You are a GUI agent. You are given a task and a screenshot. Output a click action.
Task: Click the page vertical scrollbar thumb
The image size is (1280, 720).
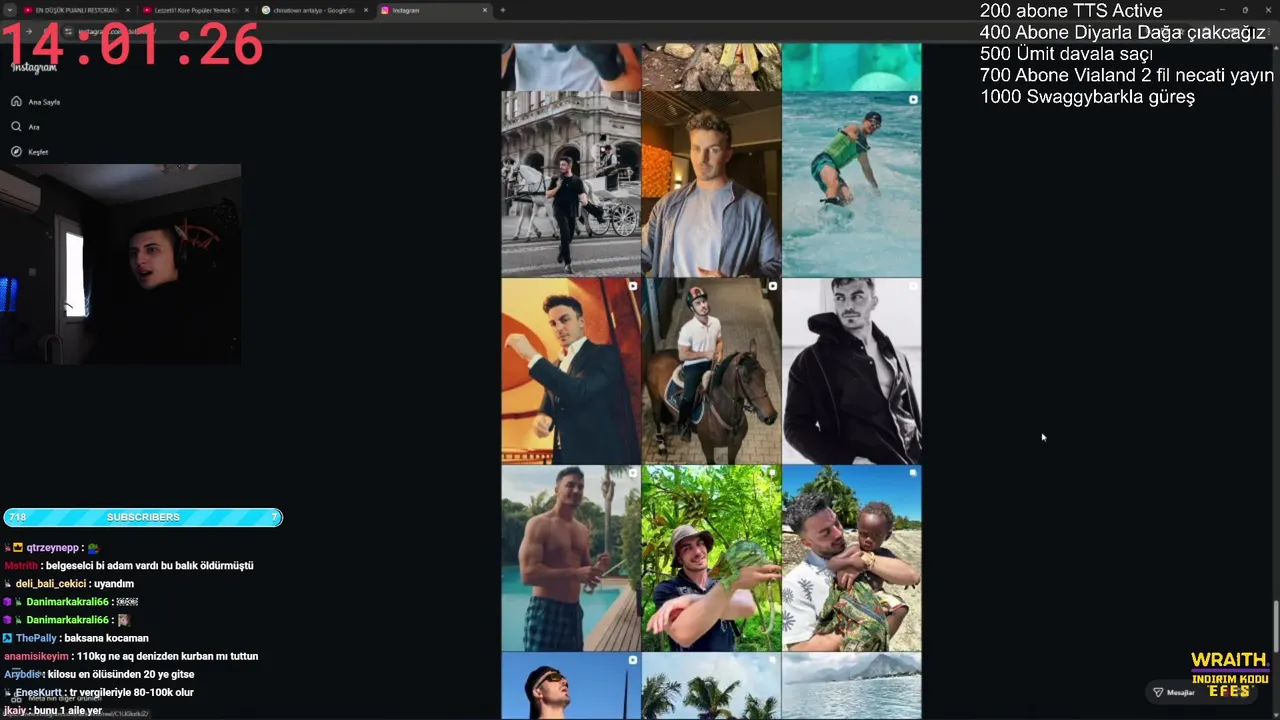pos(1275,626)
